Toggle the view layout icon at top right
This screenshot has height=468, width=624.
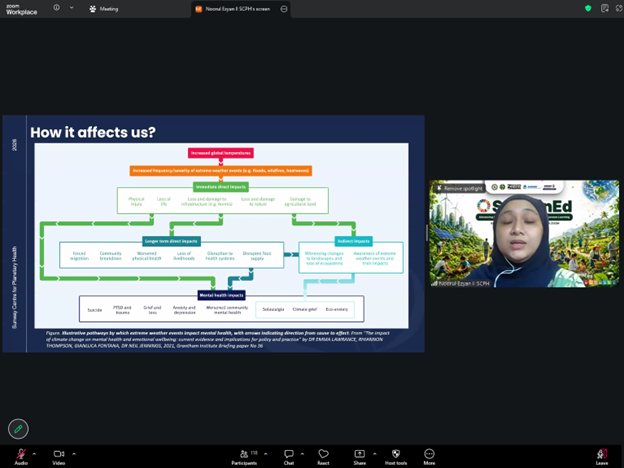click(609, 8)
